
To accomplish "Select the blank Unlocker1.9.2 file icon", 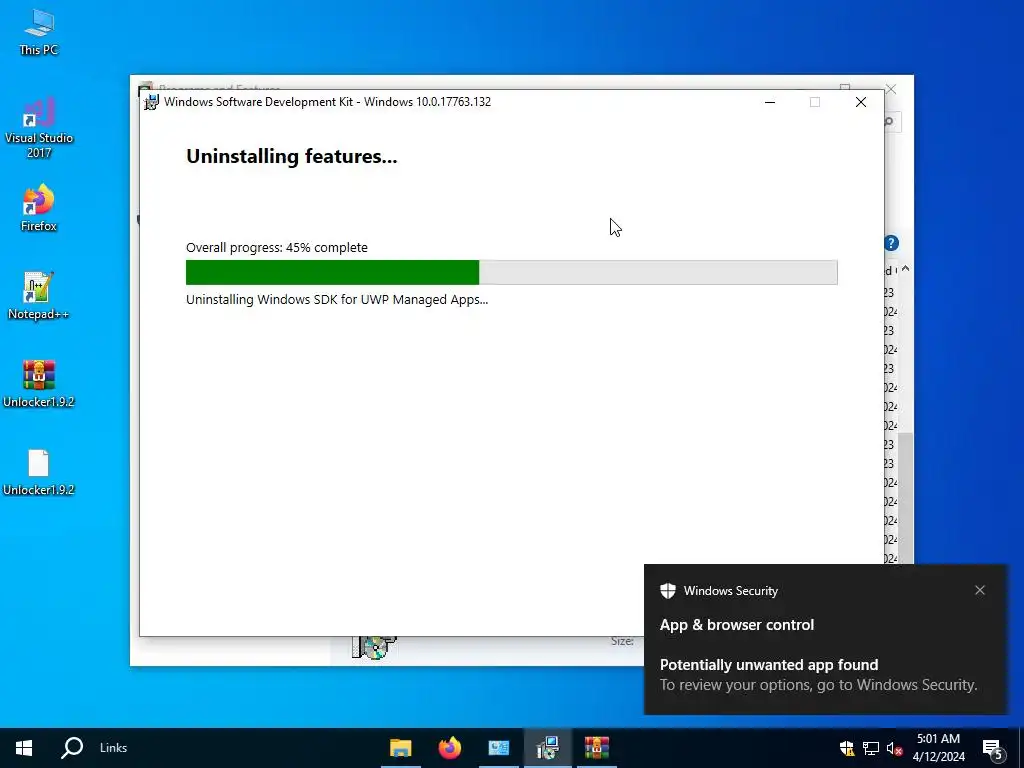I will pos(39,472).
